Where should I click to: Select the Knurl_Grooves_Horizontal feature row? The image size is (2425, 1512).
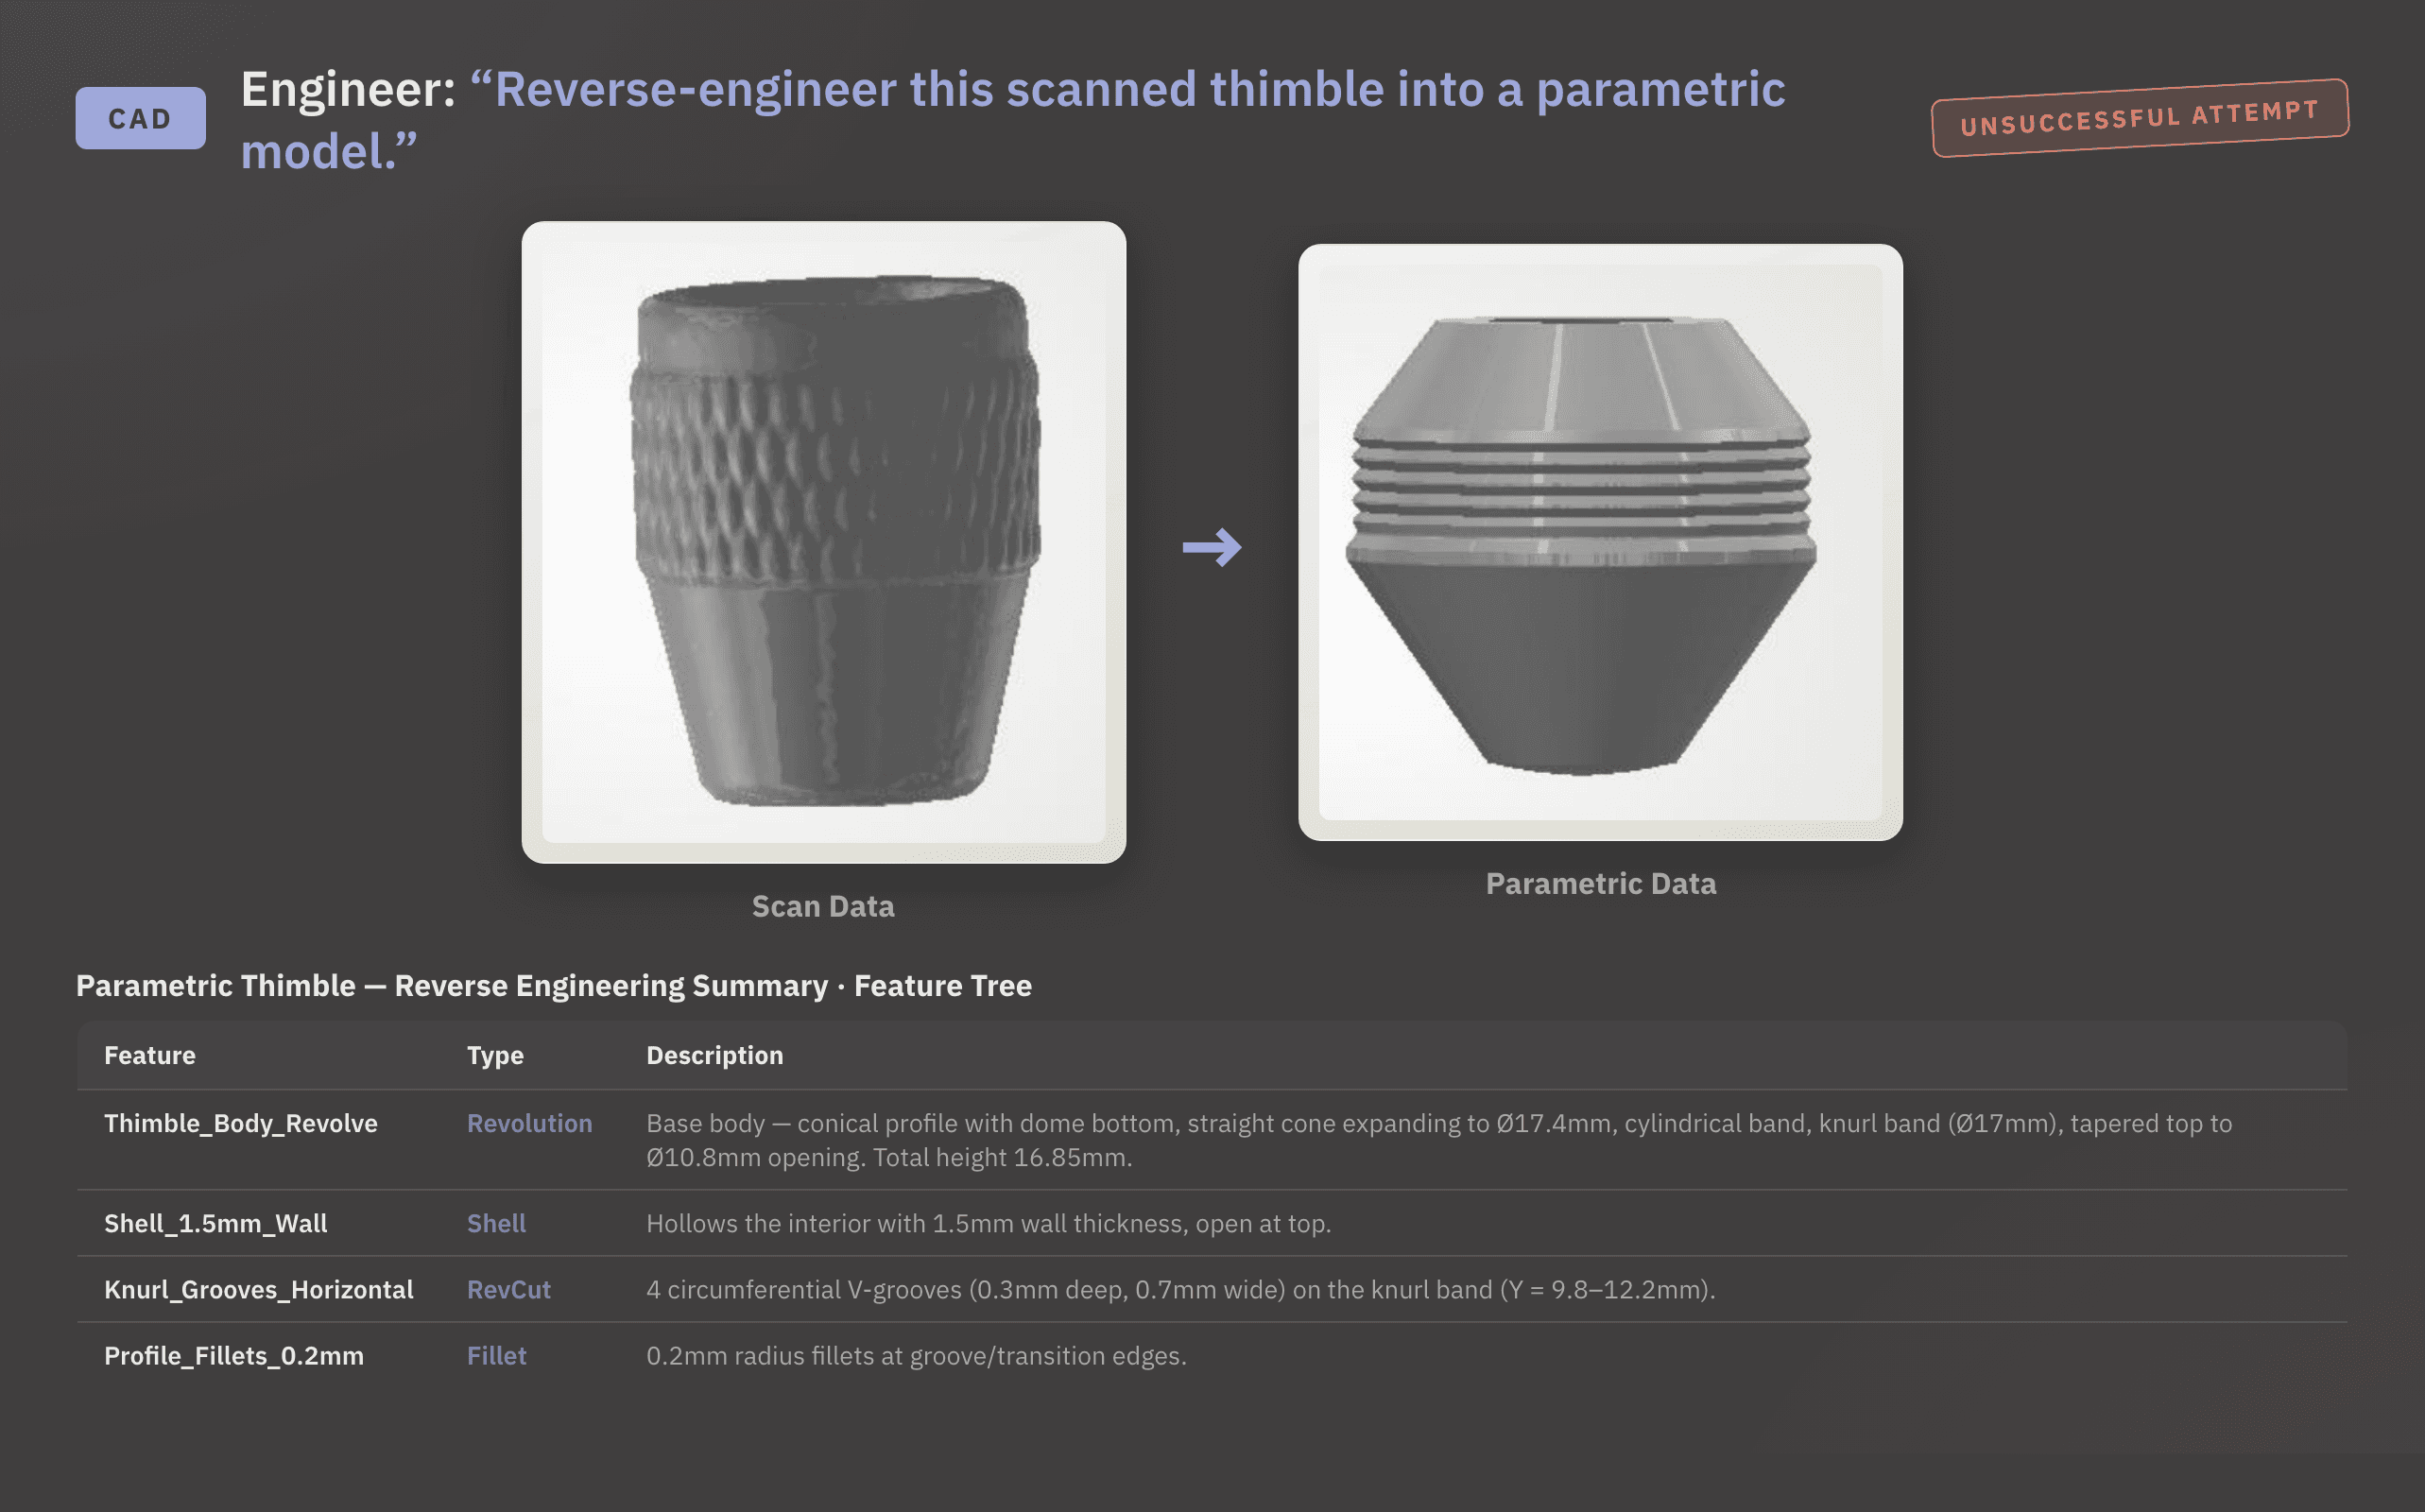point(1212,1289)
